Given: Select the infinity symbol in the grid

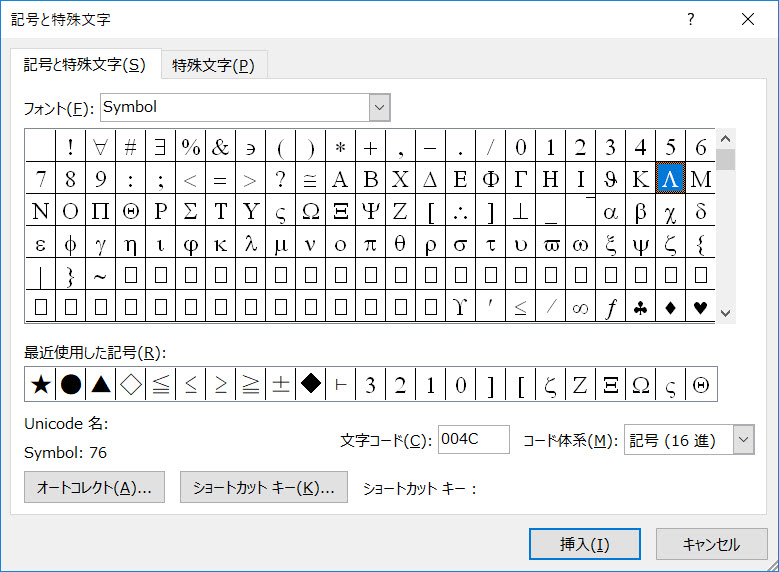Looking at the screenshot, I should pyautogui.click(x=580, y=308).
